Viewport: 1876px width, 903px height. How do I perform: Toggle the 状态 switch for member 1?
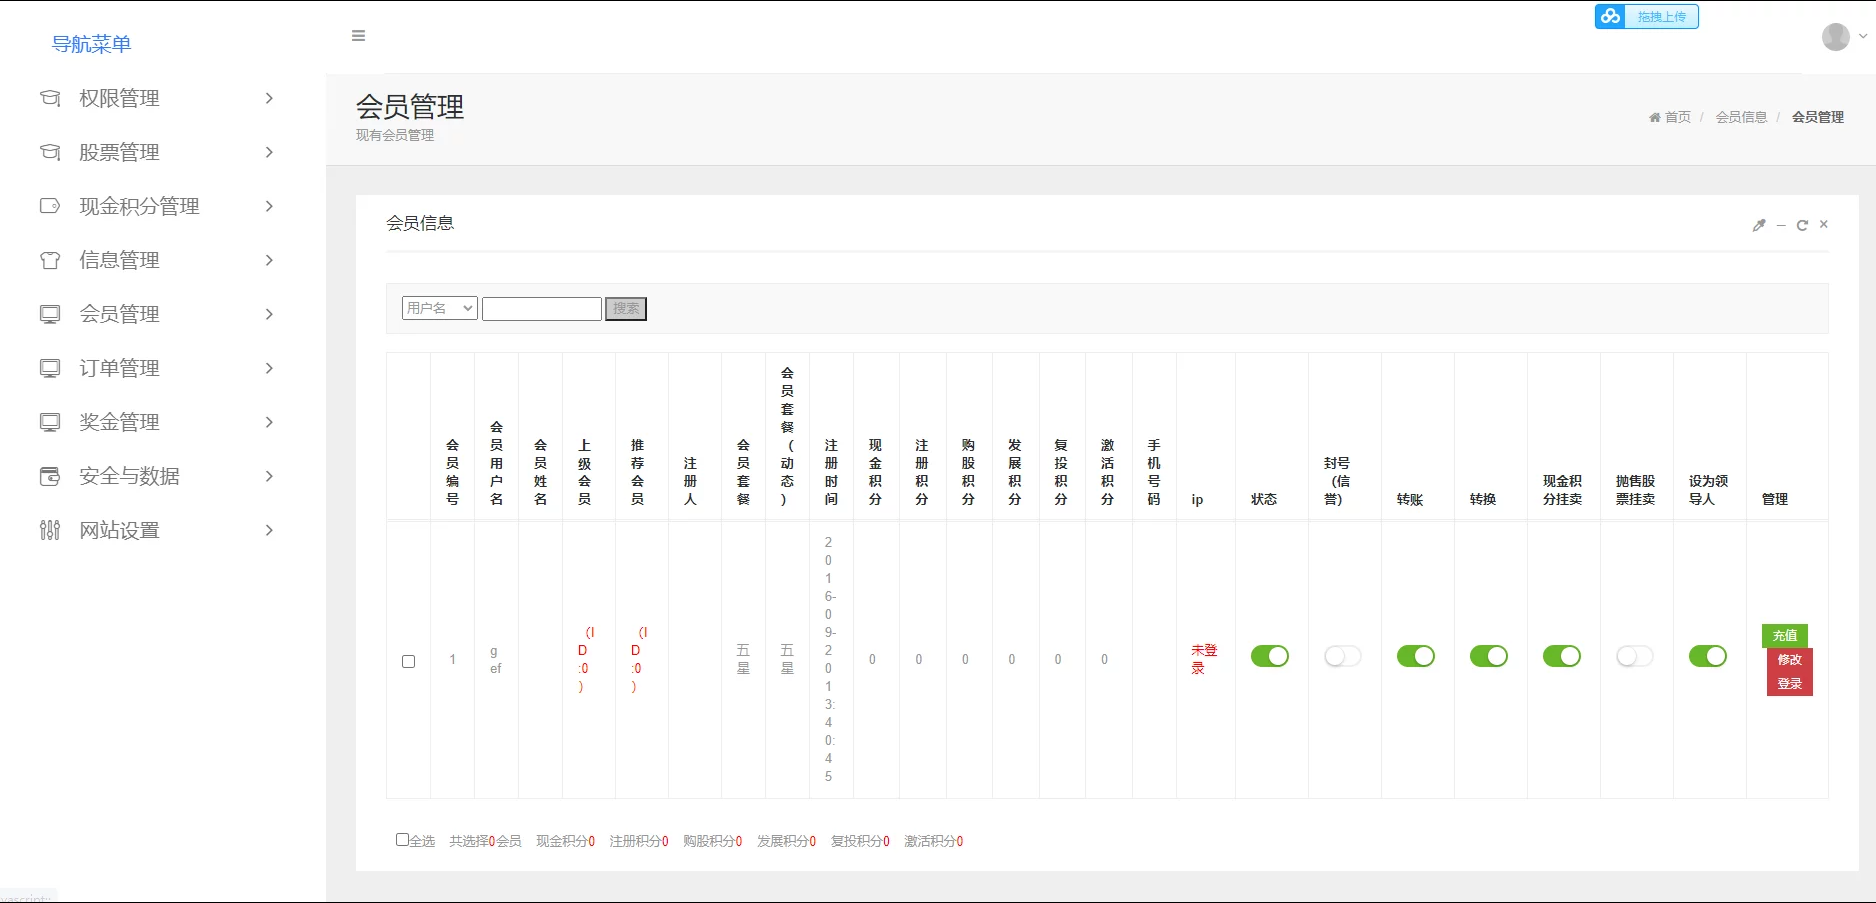coord(1270,656)
